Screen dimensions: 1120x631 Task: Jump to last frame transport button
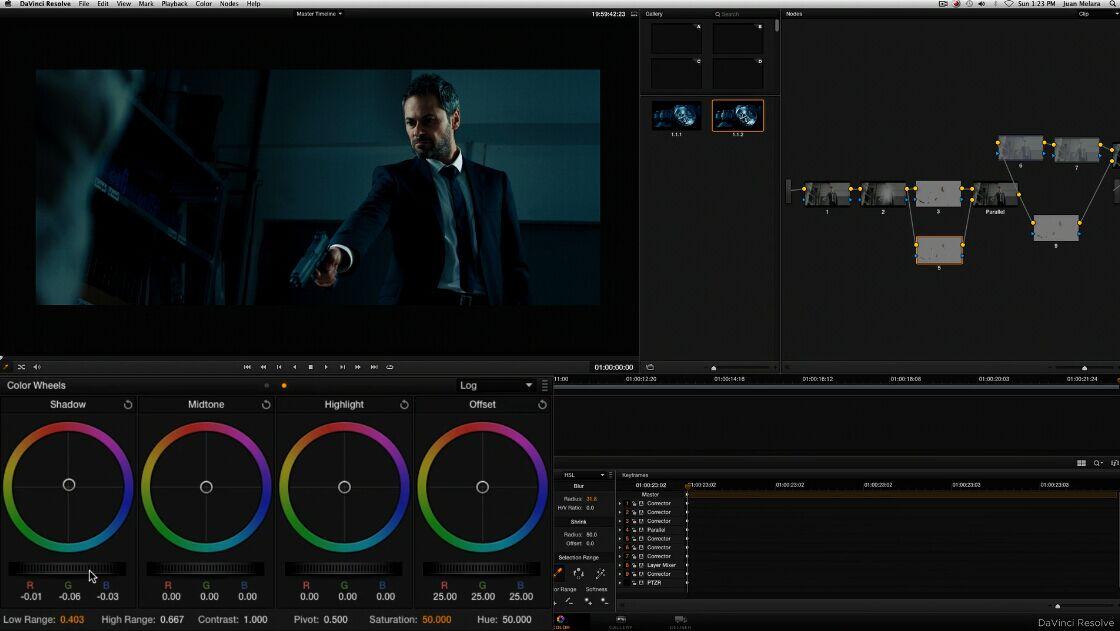374,367
